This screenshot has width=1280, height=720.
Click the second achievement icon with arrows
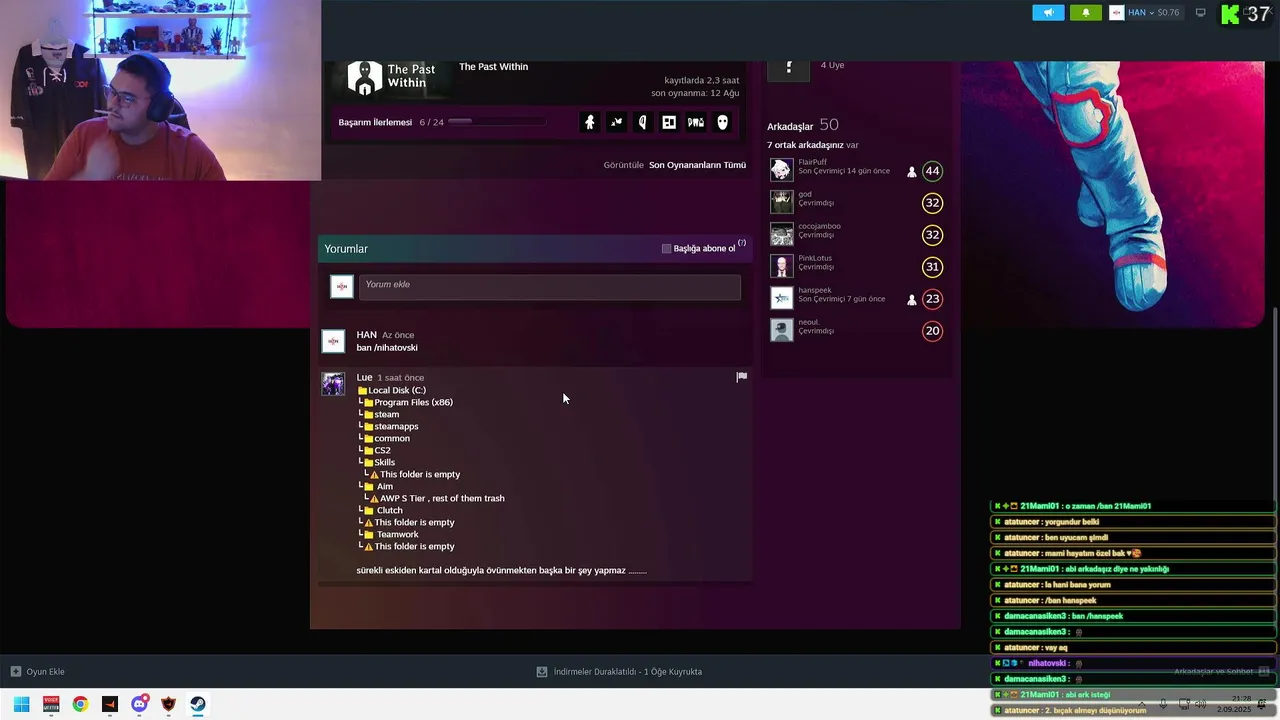click(616, 122)
